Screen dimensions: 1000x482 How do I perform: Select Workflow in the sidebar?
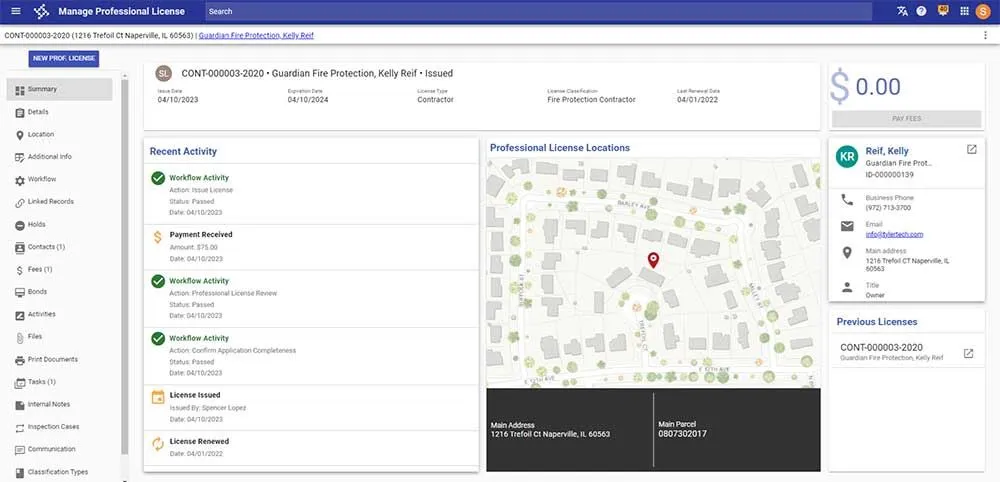[x=42, y=179]
